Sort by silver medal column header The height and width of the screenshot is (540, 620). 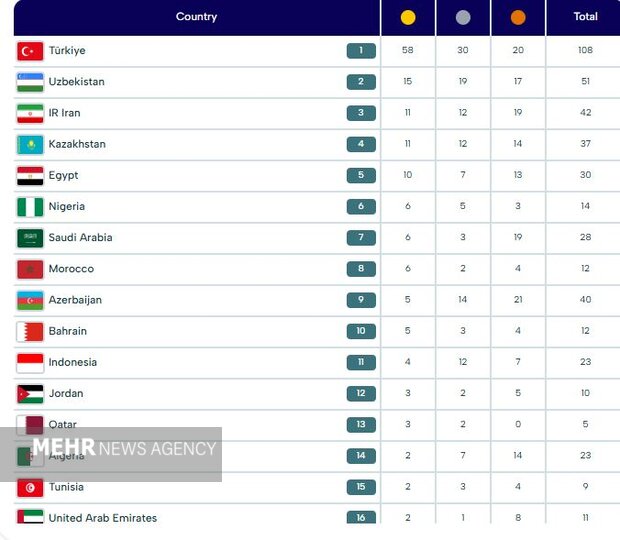point(463,17)
